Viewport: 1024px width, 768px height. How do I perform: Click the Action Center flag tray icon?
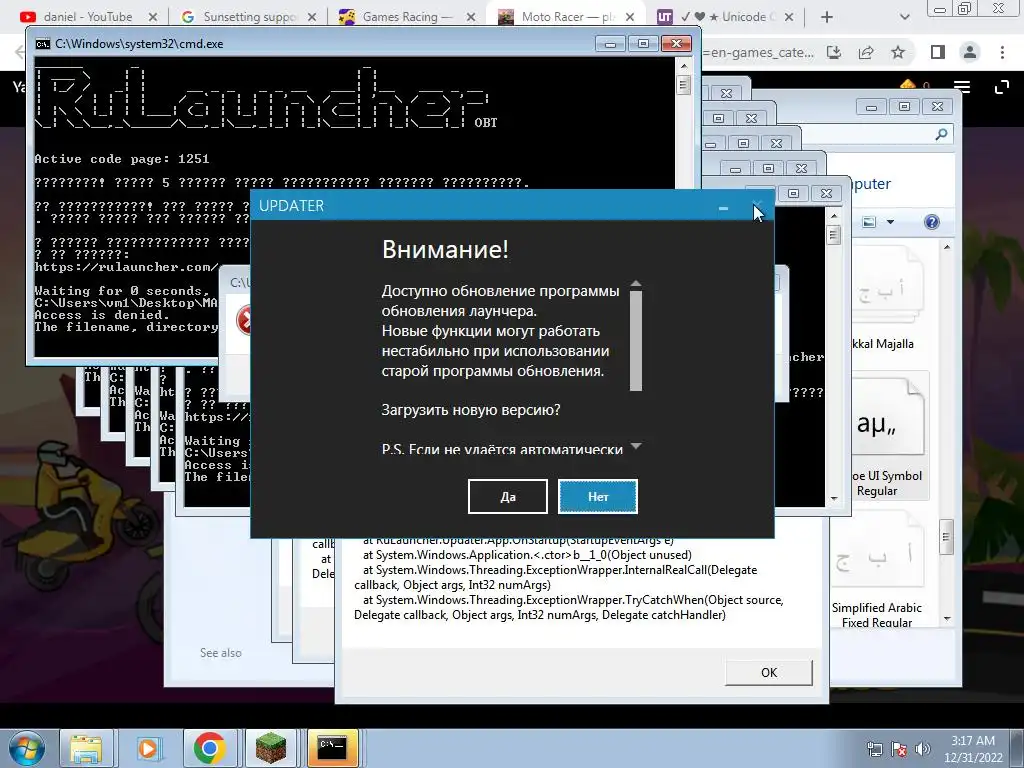point(899,750)
